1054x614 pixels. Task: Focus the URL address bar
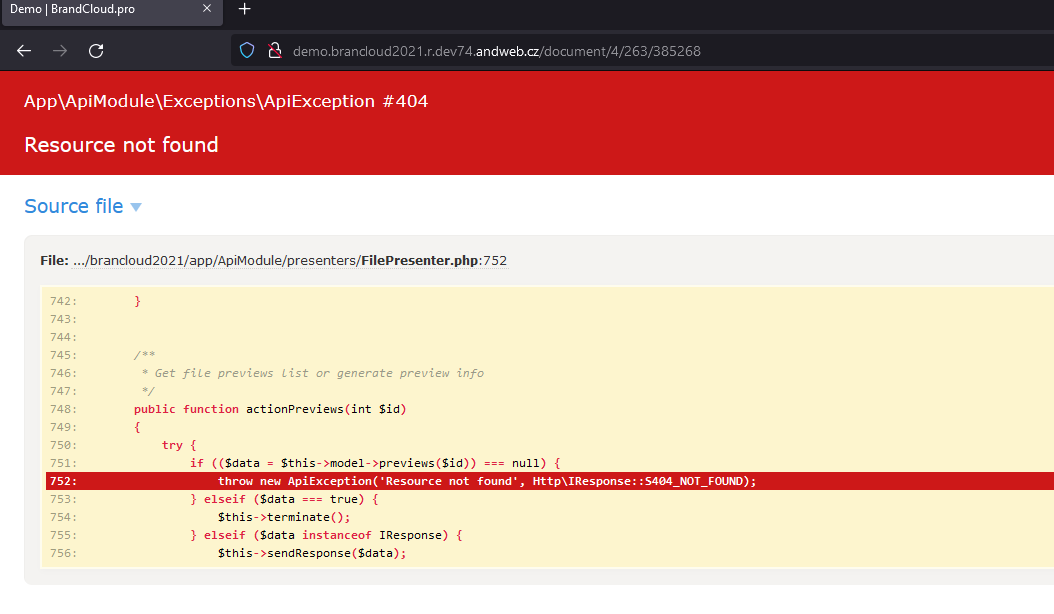tap(600, 51)
